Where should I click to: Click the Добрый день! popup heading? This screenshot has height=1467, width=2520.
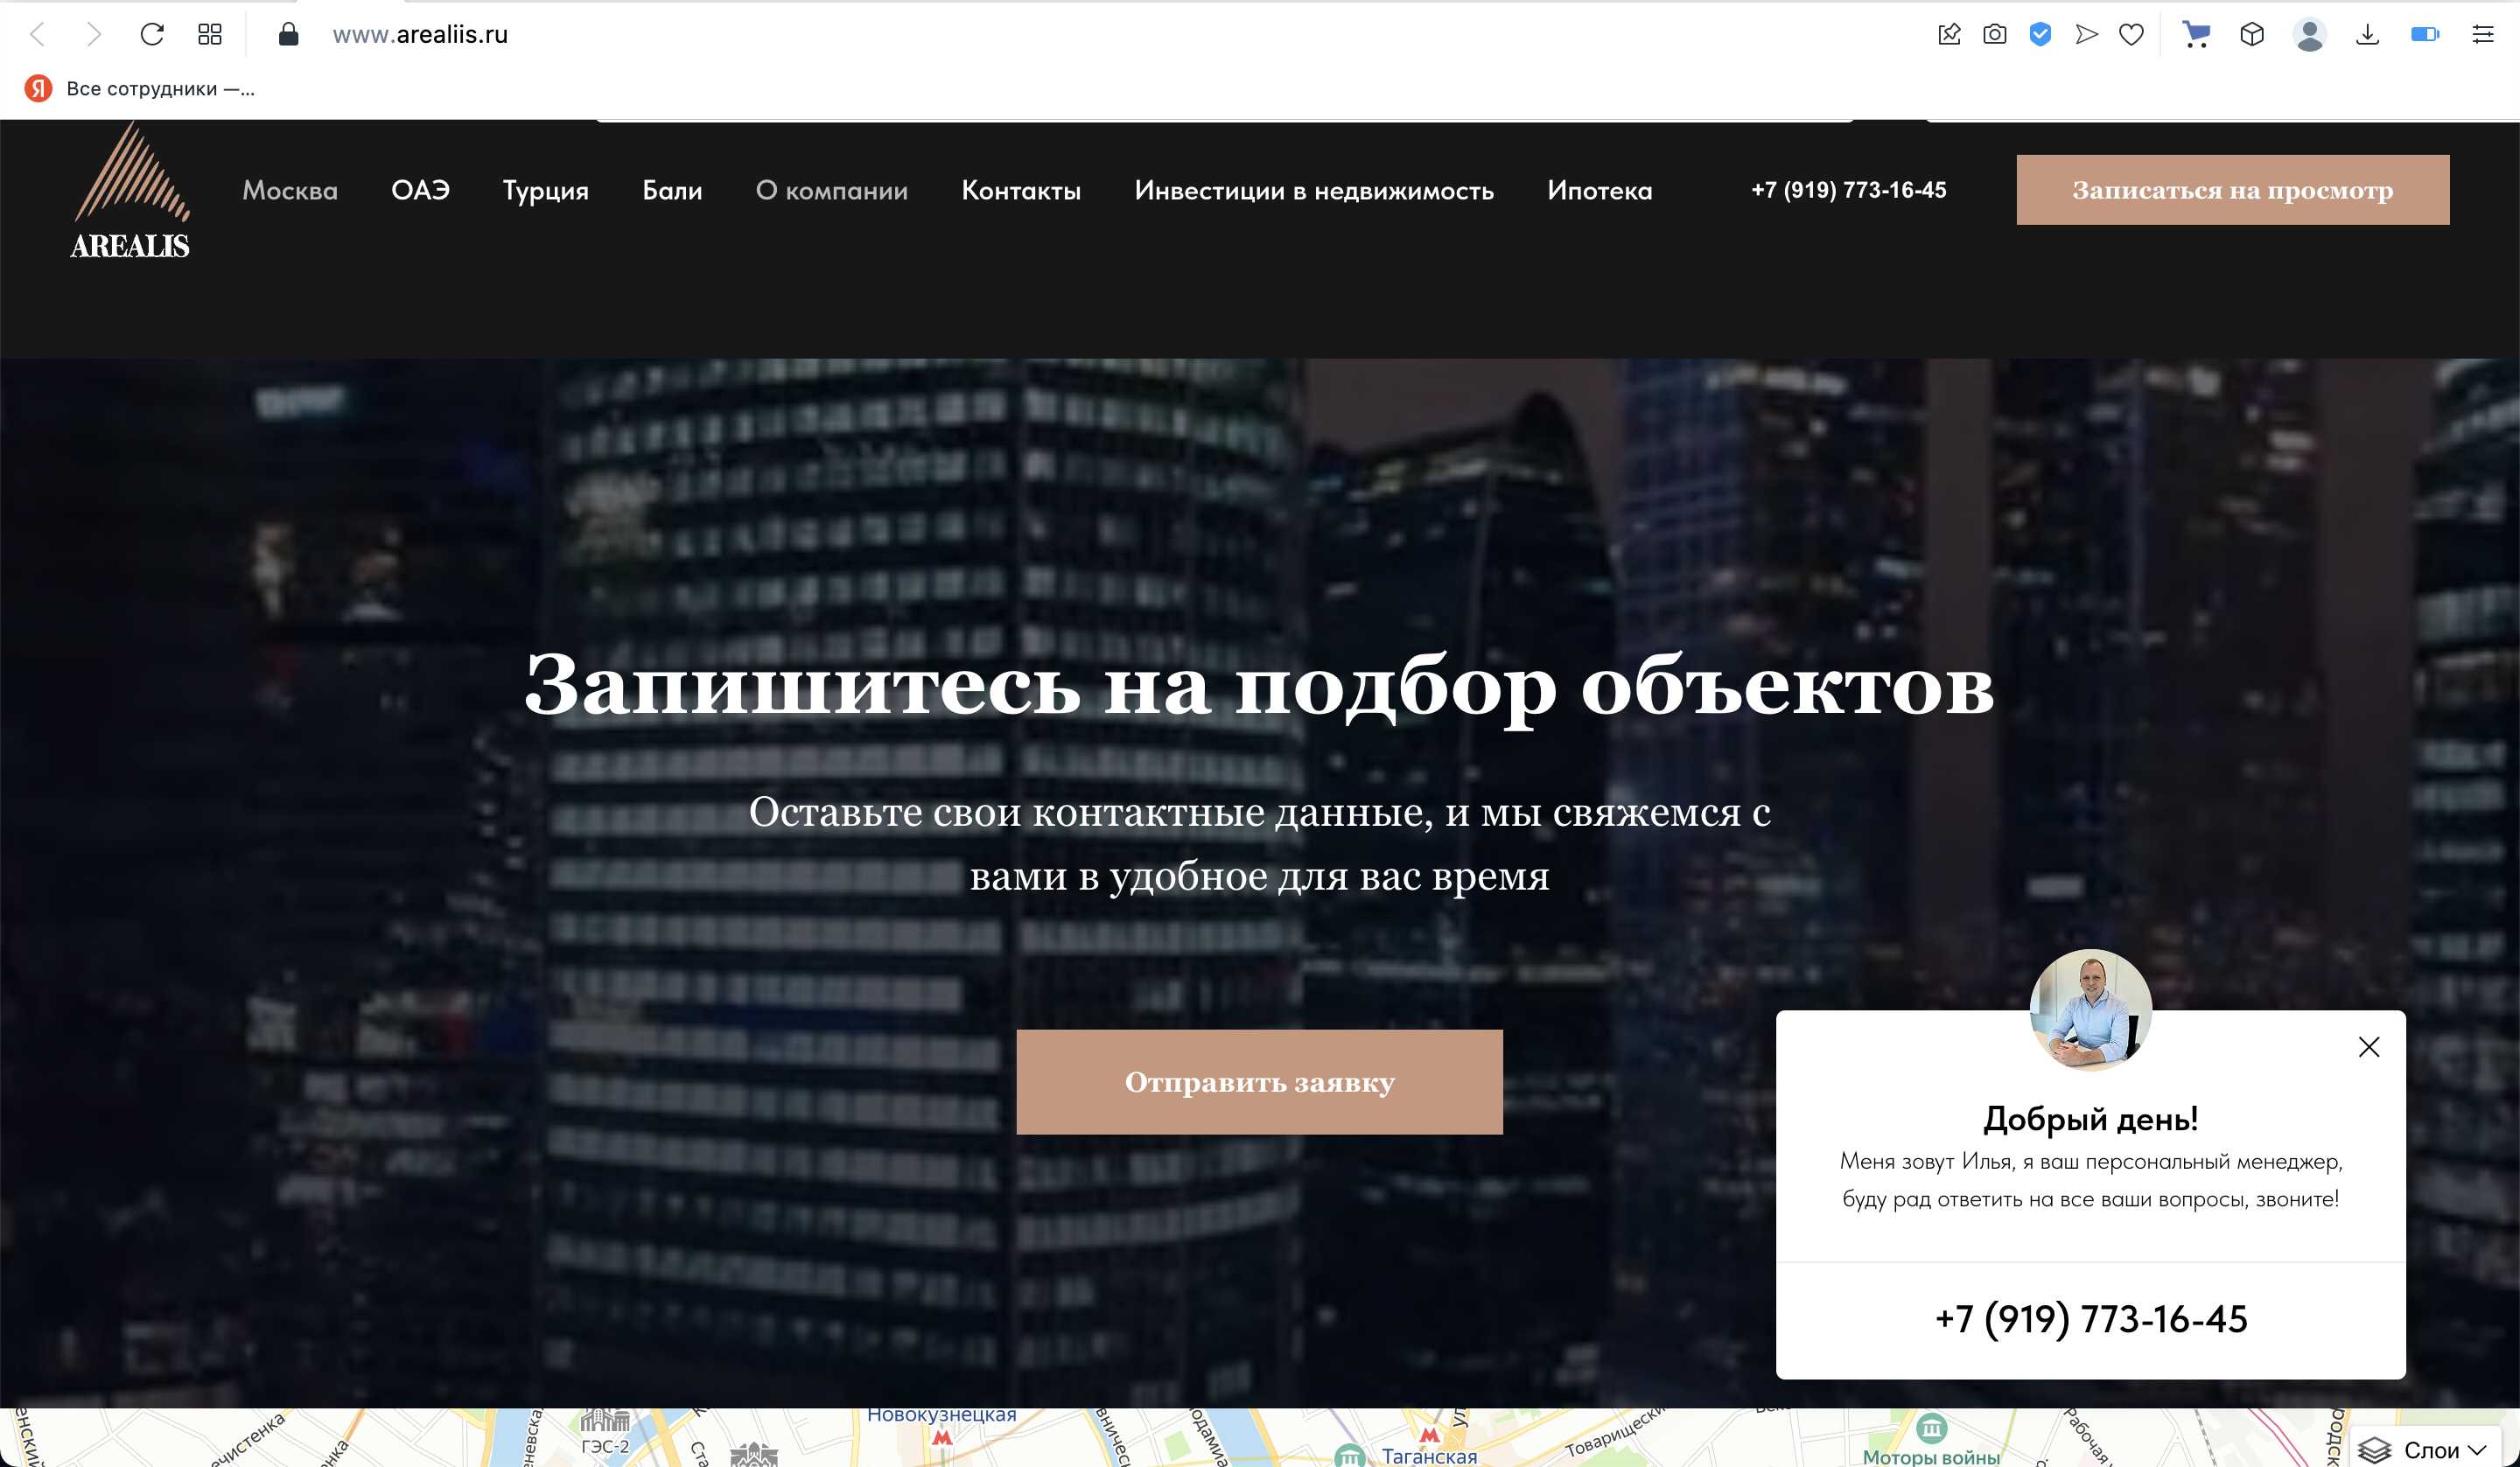click(x=2091, y=1119)
